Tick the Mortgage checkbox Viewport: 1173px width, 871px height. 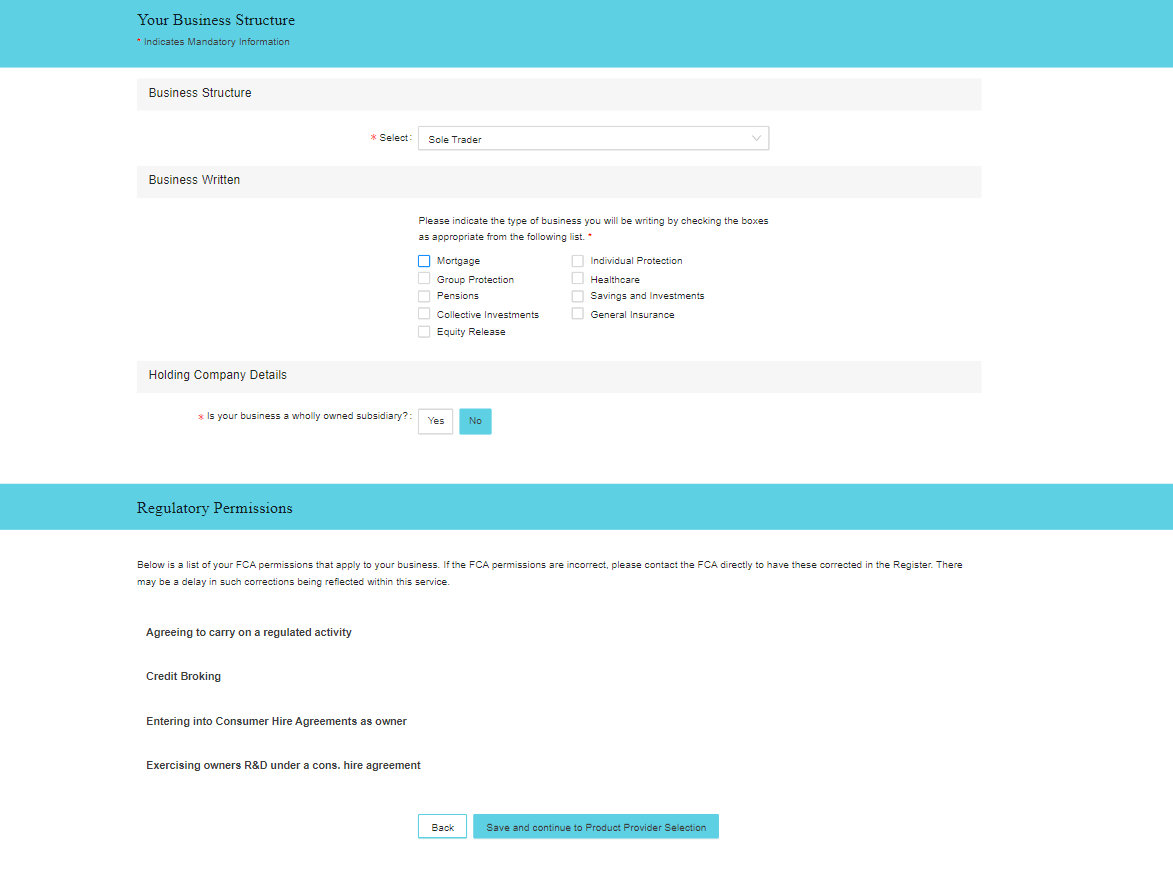(424, 261)
